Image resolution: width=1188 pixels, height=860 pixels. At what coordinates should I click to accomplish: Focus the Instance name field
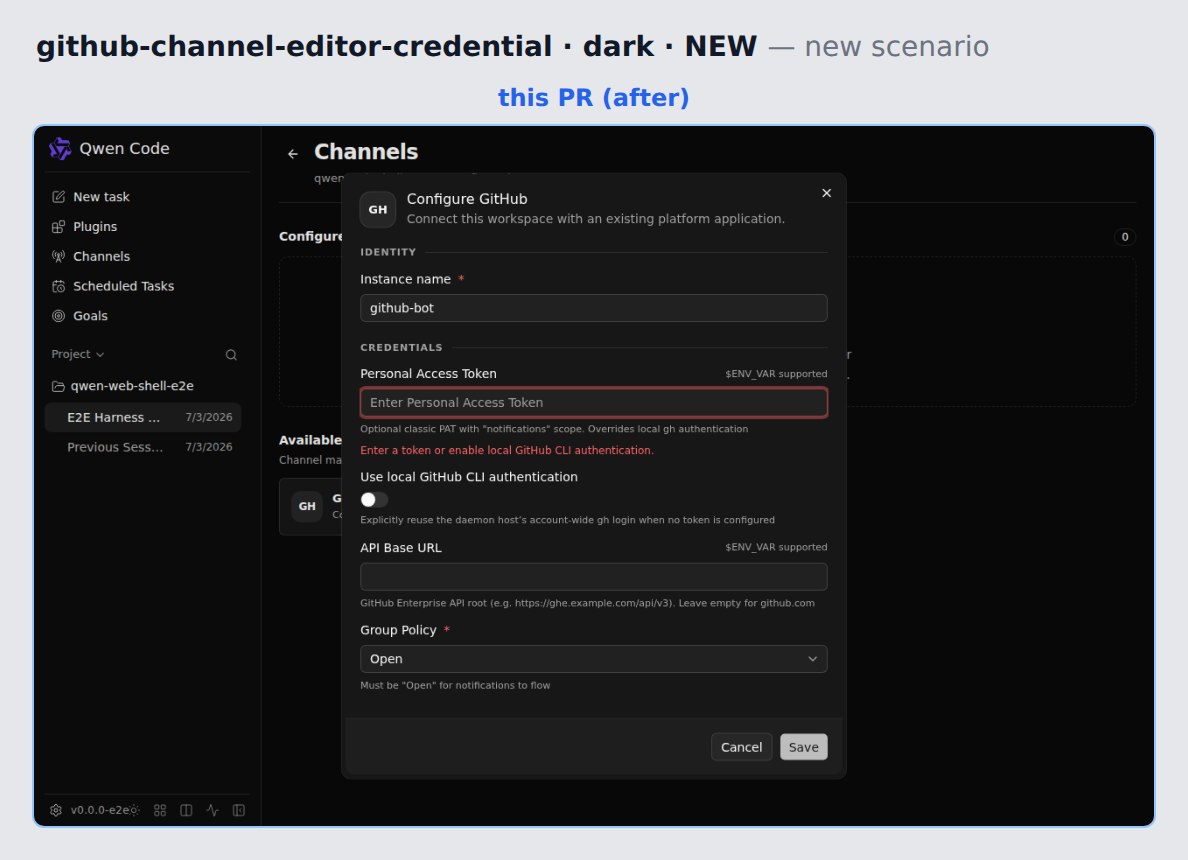(x=593, y=308)
